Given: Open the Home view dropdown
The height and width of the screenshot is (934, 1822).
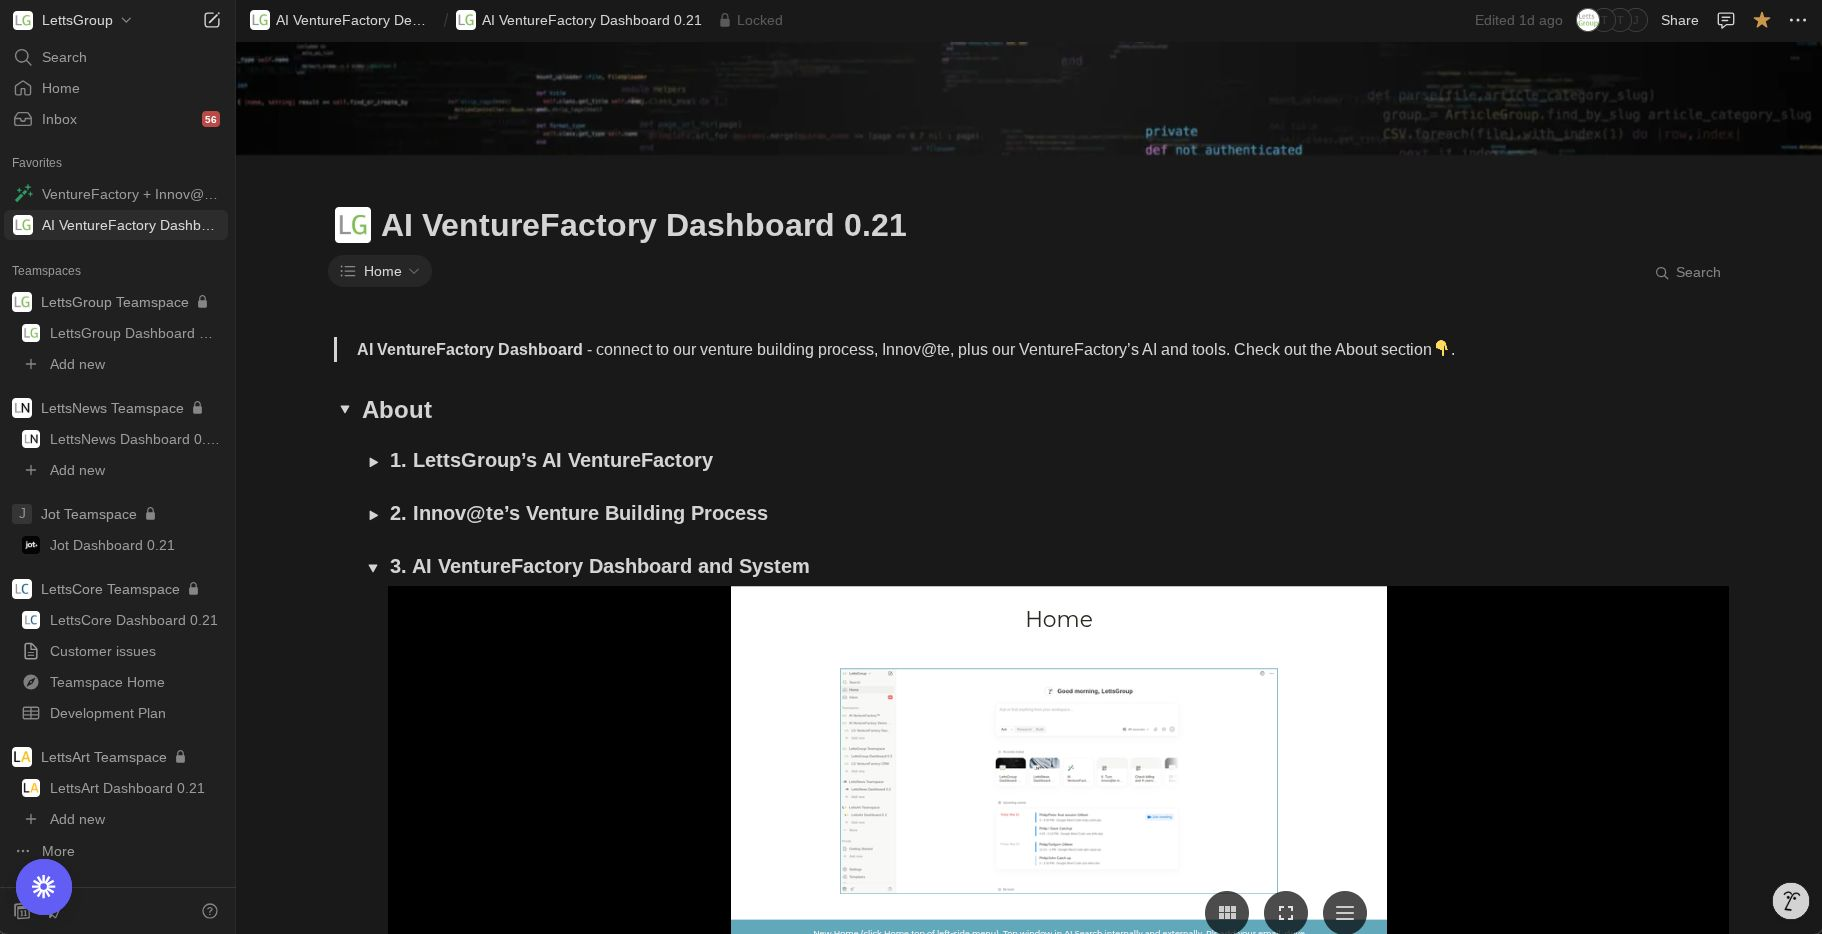Looking at the screenshot, I should [380, 271].
